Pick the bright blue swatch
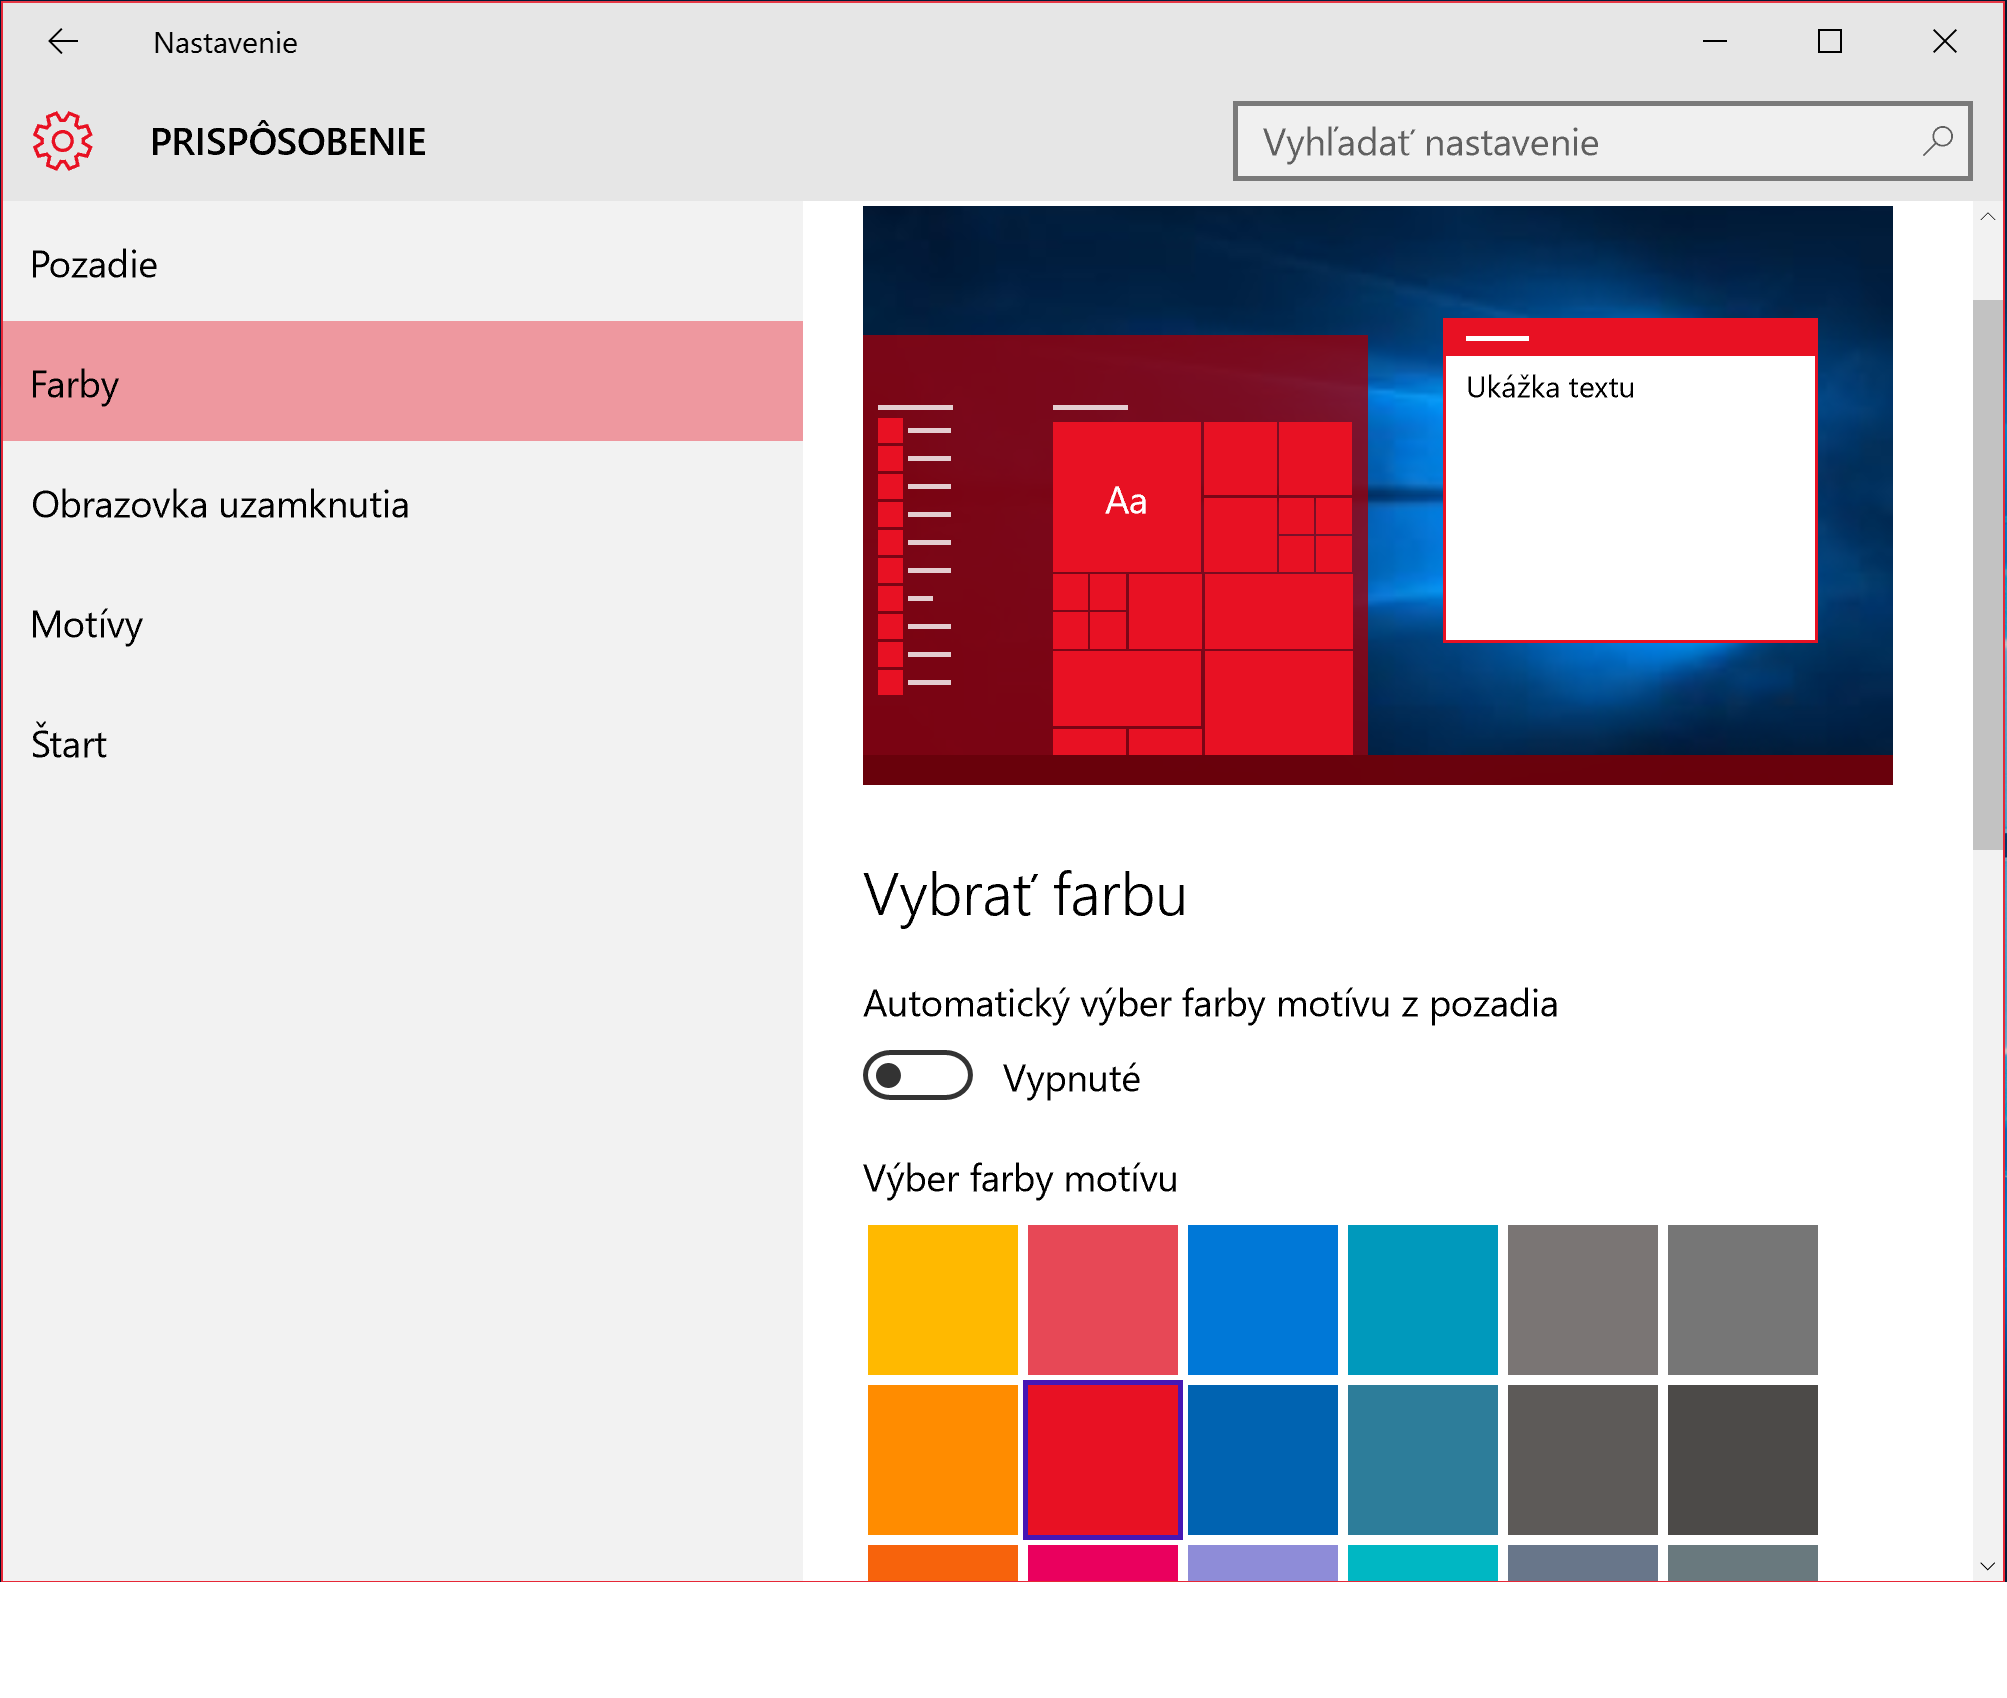 tap(1263, 1300)
